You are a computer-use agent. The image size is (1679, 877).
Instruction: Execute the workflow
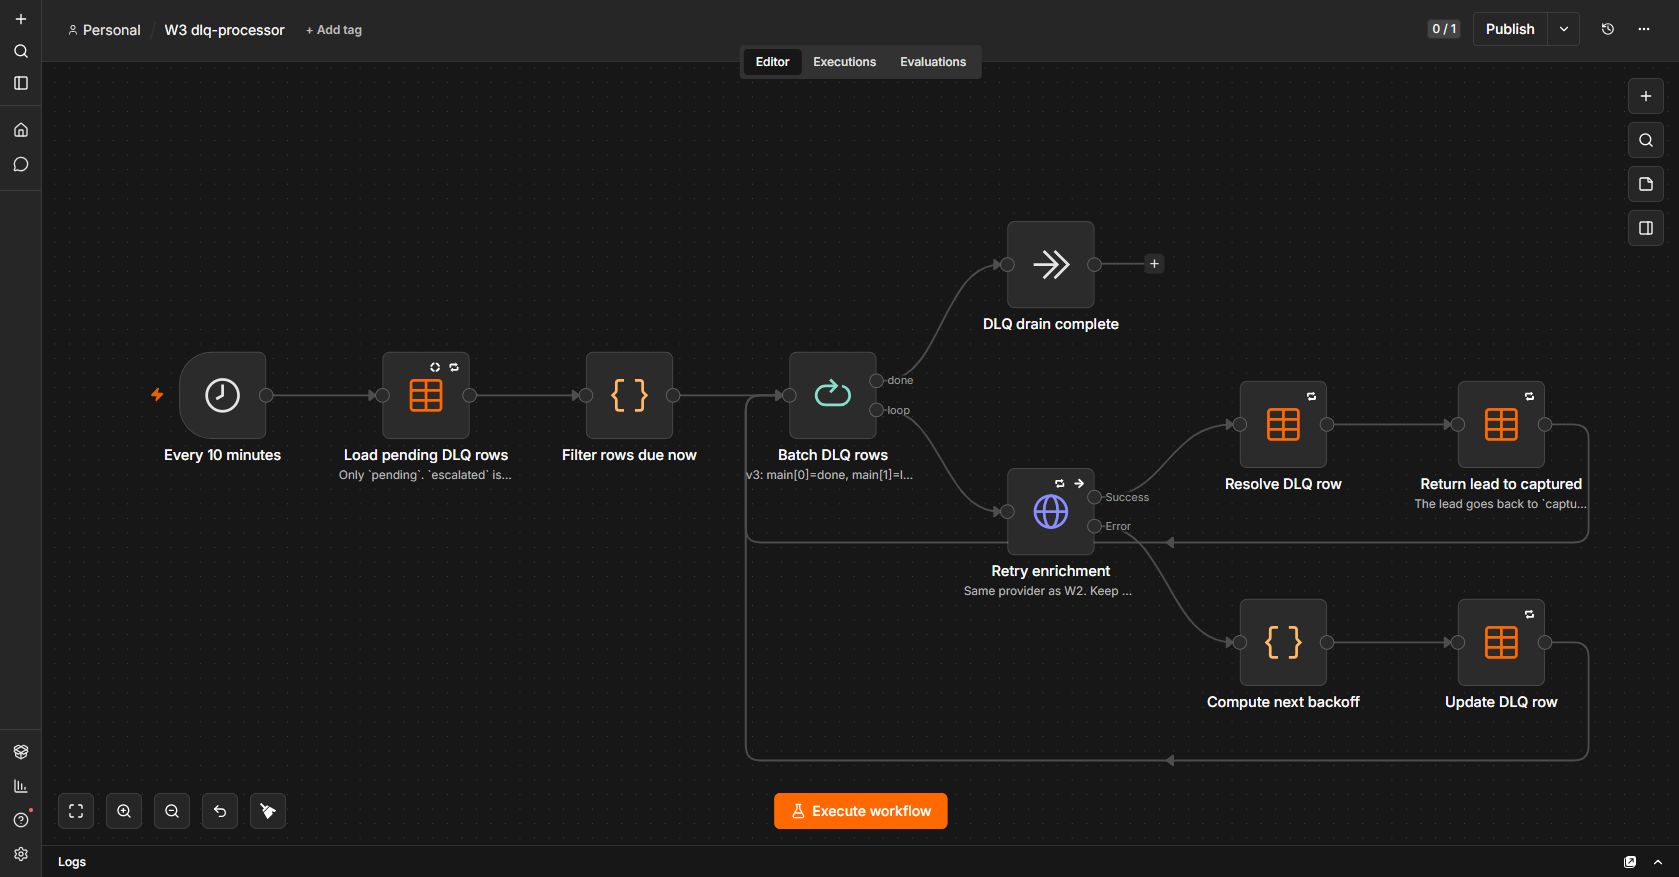pos(861,811)
